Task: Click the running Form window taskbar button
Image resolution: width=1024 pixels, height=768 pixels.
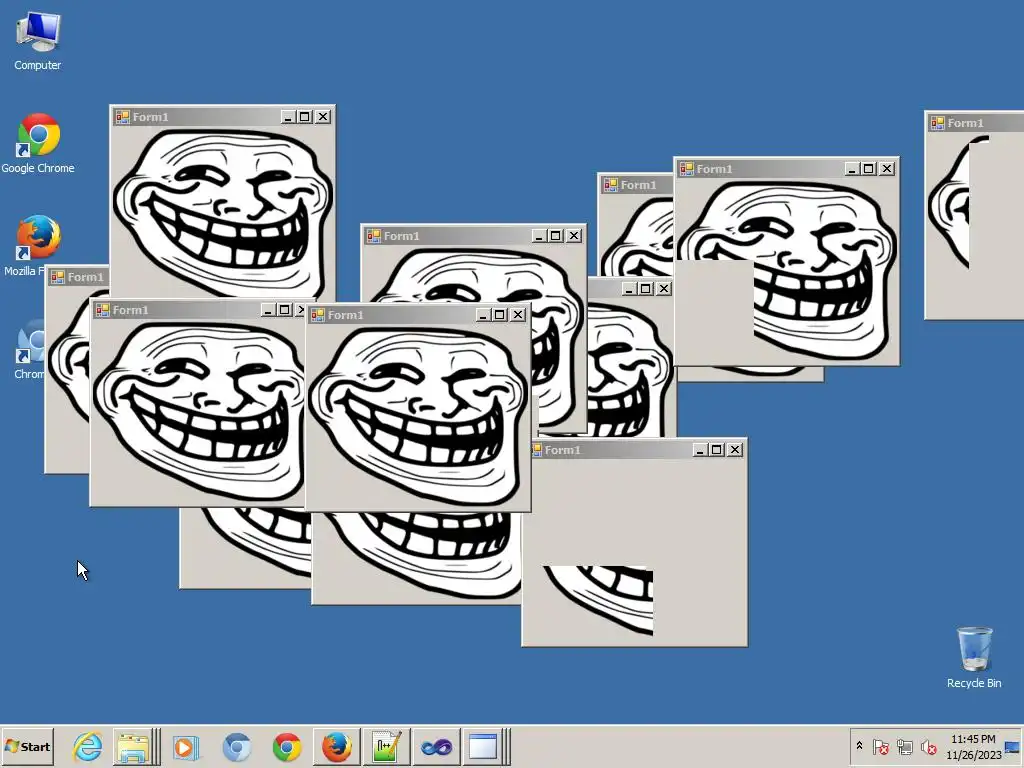Action: click(483, 746)
